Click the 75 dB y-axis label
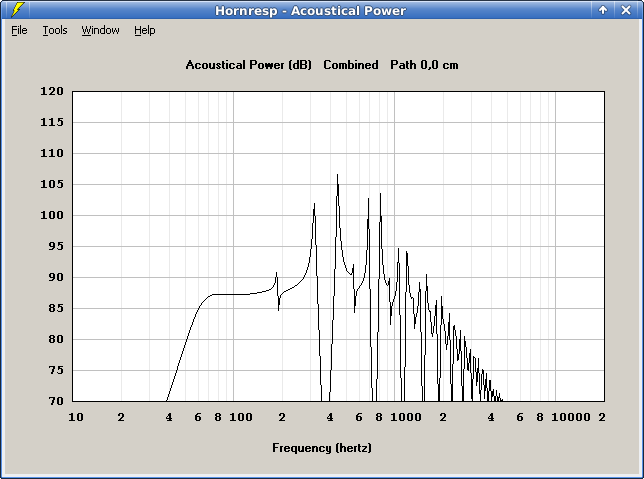Image resolution: width=644 pixels, height=479 pixels. [x=56, y=370]
